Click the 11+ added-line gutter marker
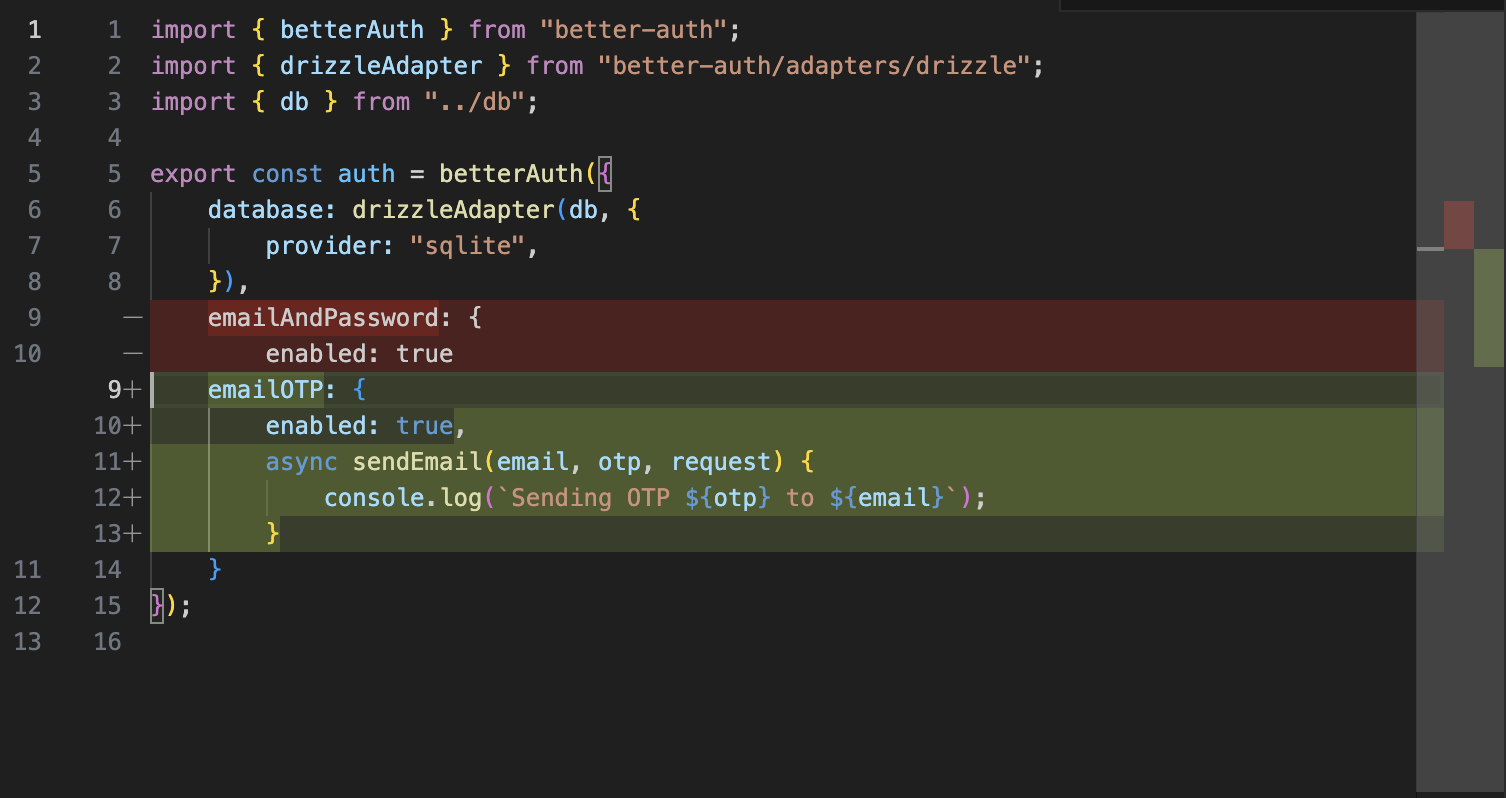 coord(118,462)
